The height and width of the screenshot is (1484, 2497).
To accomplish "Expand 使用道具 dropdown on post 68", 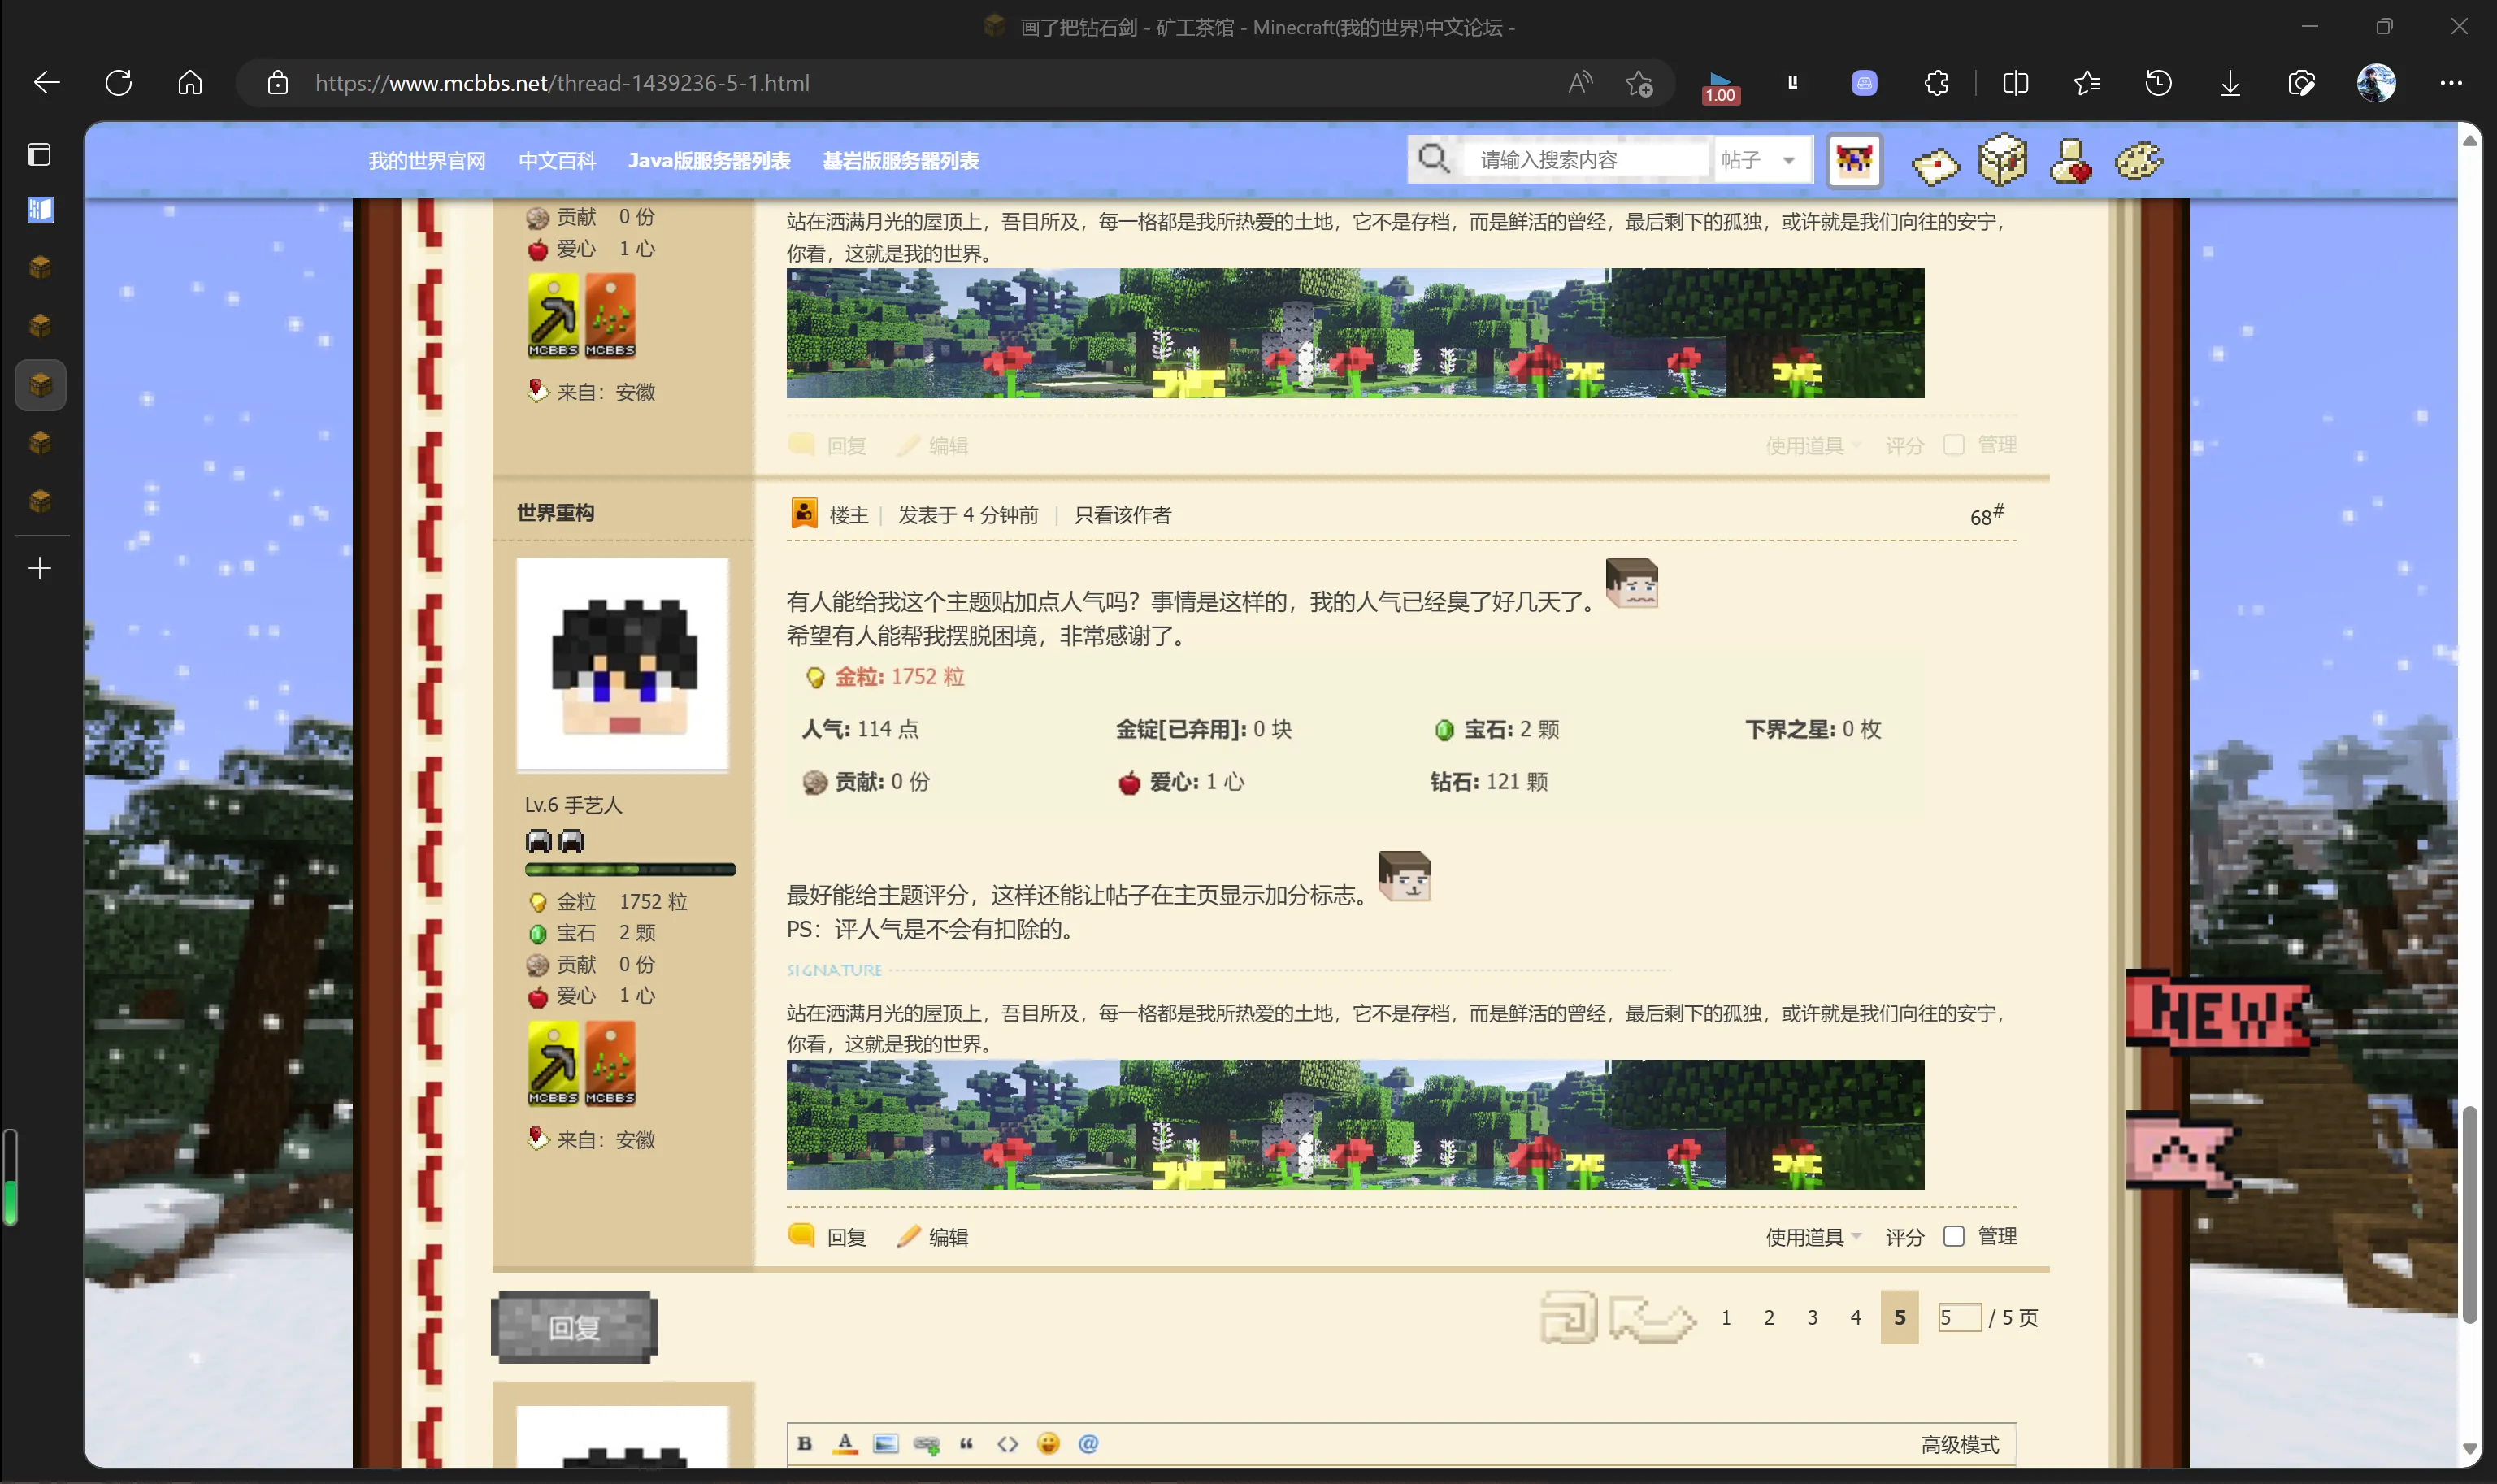I will coord(1813,1237).
